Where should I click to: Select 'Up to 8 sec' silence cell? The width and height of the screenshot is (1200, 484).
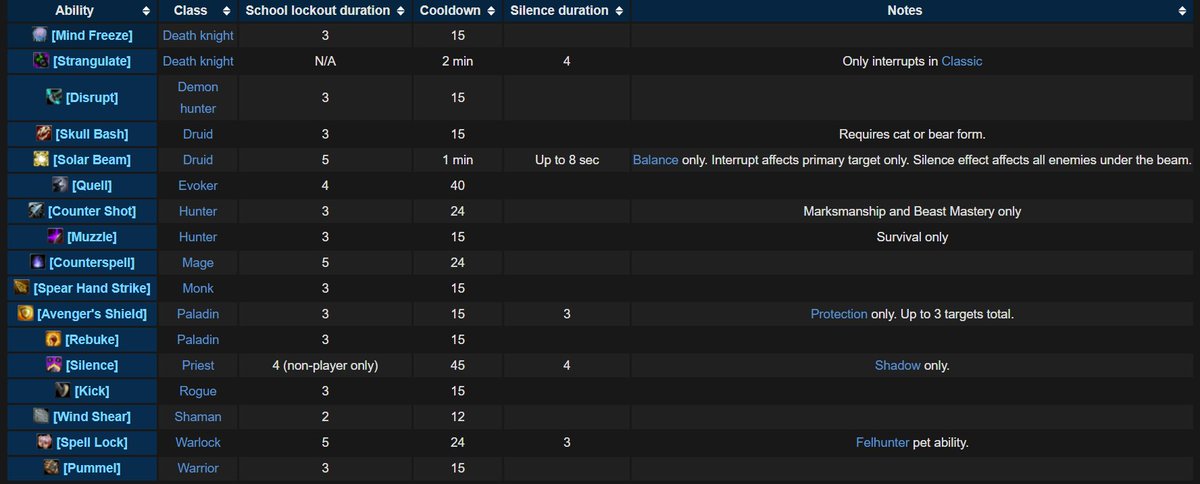[567, 160]
